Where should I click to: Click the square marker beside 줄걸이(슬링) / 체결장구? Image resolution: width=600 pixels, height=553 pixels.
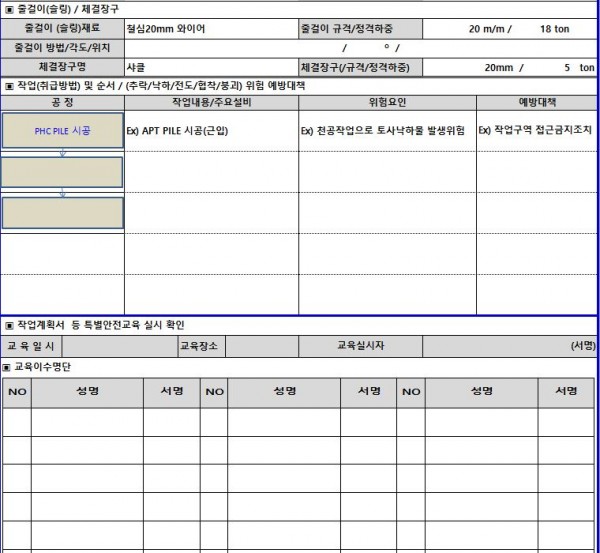[10, 9]
